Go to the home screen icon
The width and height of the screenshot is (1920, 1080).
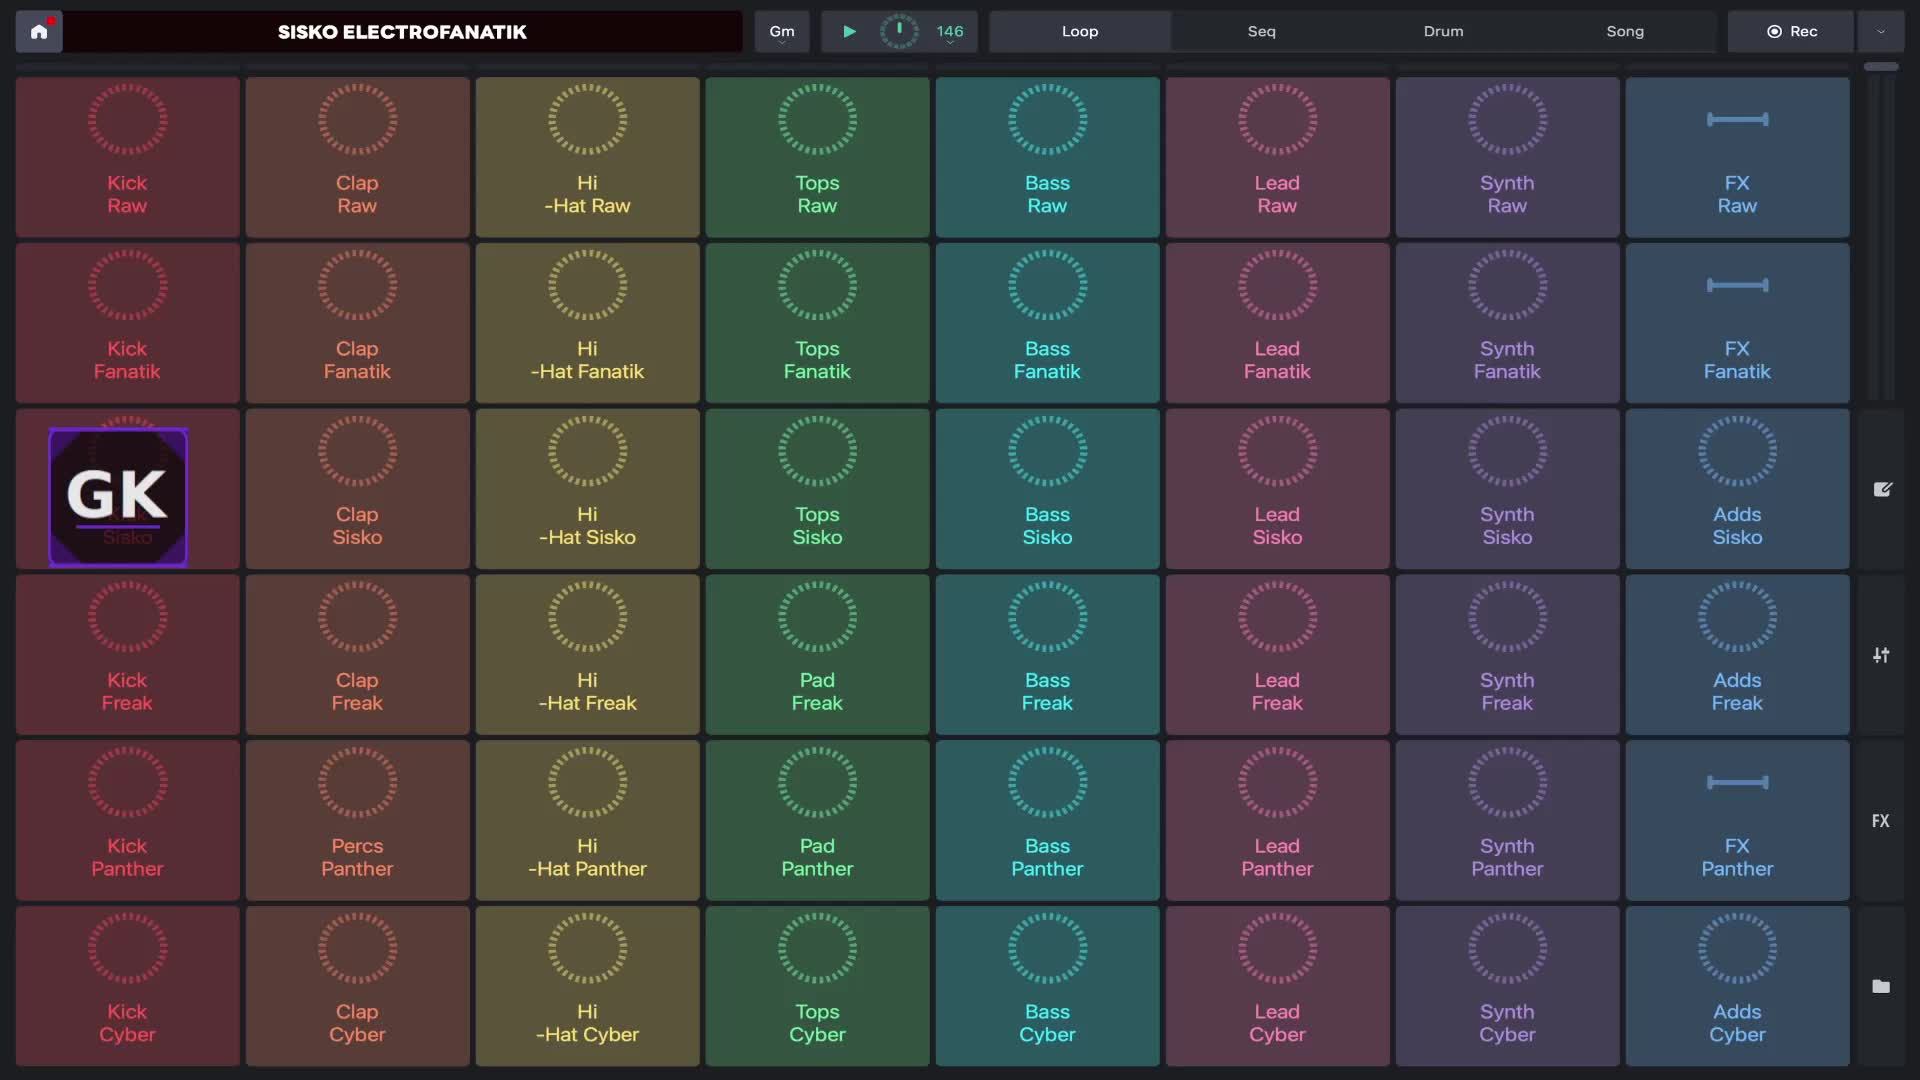(39, 32)
